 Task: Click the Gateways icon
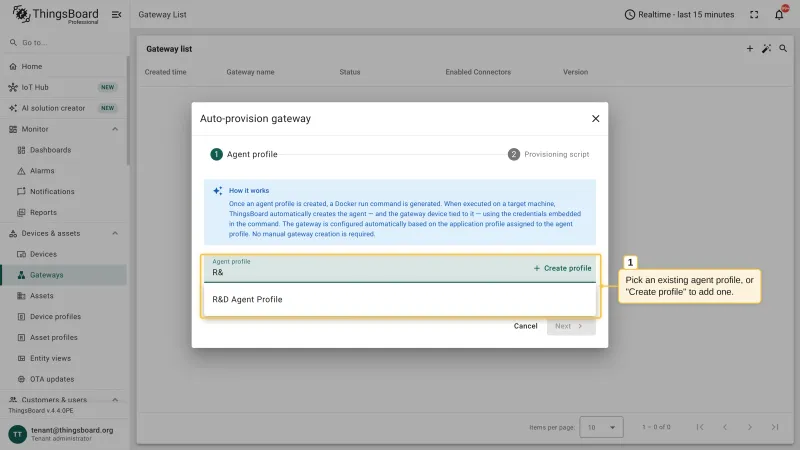click(21, 275)
